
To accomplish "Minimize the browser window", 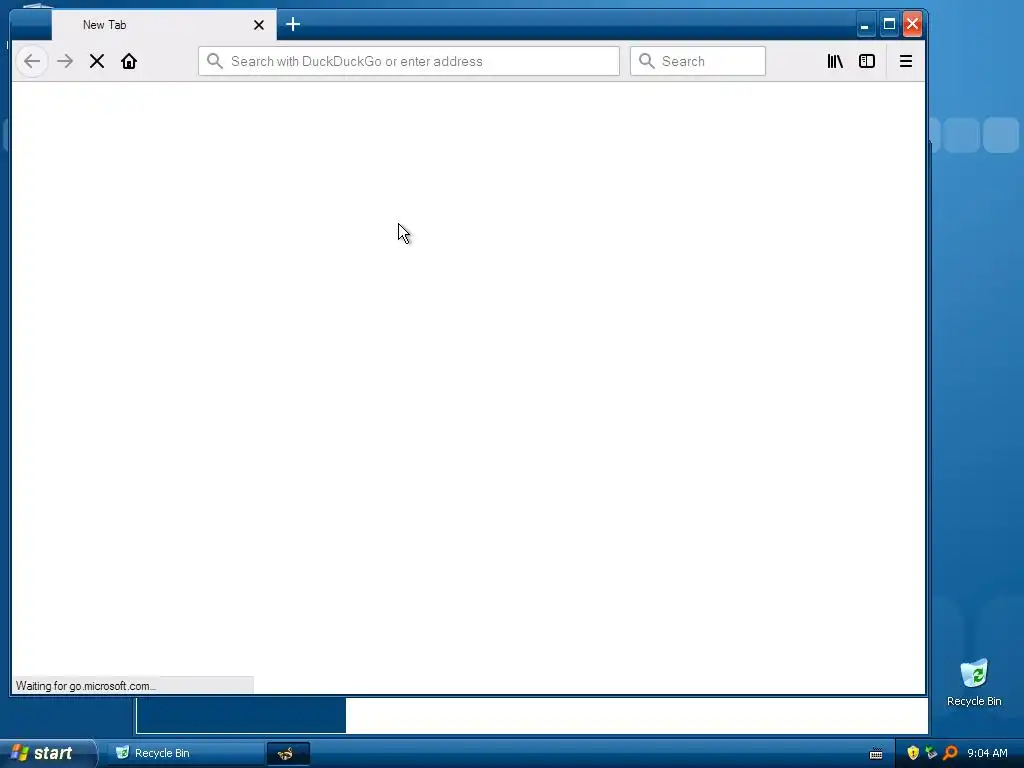I will [865, 25].
